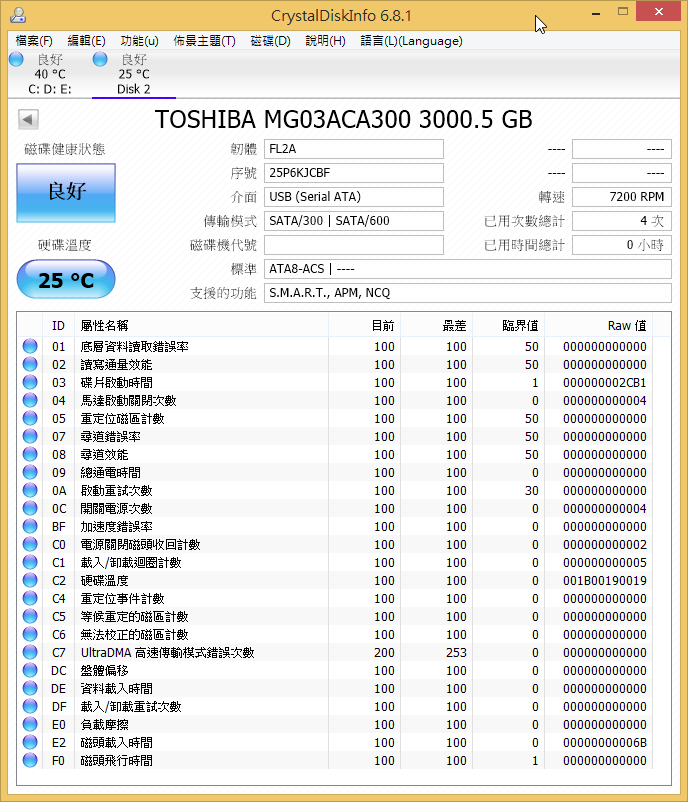The image size is (688, 802).
Task: Click the drive title TOSHIBA MG03ACA300 3000.5 GB
Action: pyautogui.click(x=344, y=119)
